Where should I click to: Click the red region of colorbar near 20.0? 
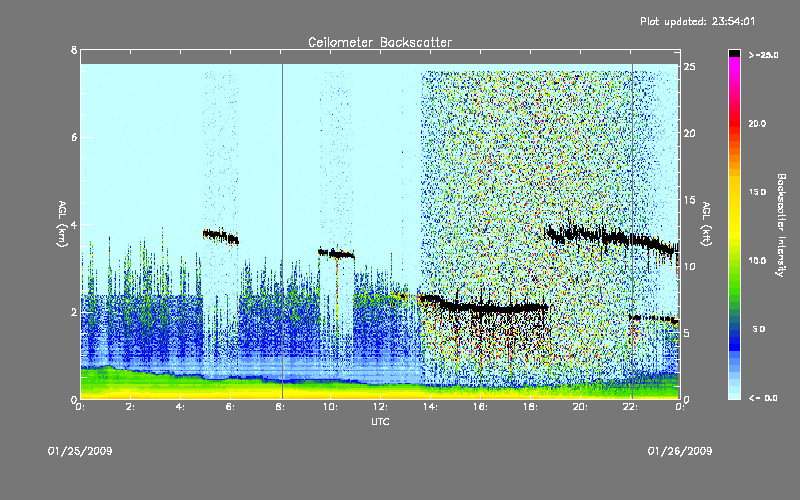coord(734,123)
